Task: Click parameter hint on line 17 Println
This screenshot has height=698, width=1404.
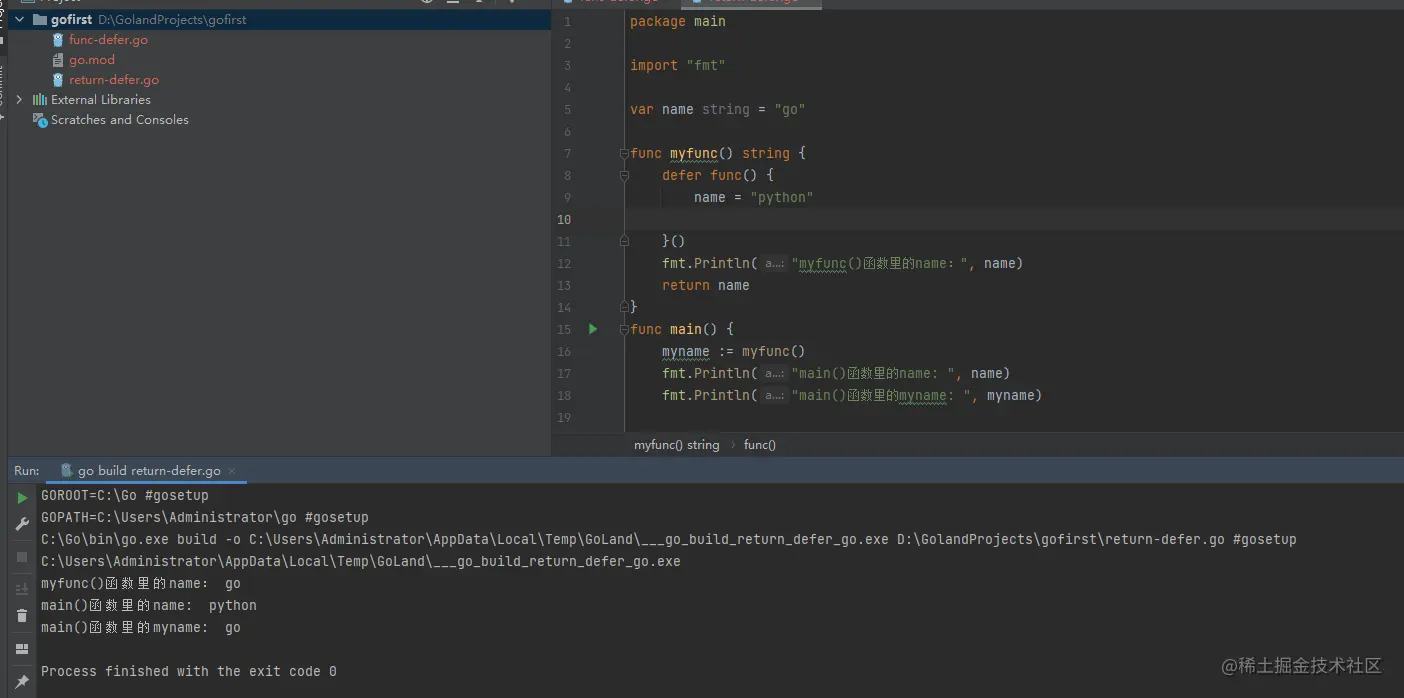Action: [775, 374]
